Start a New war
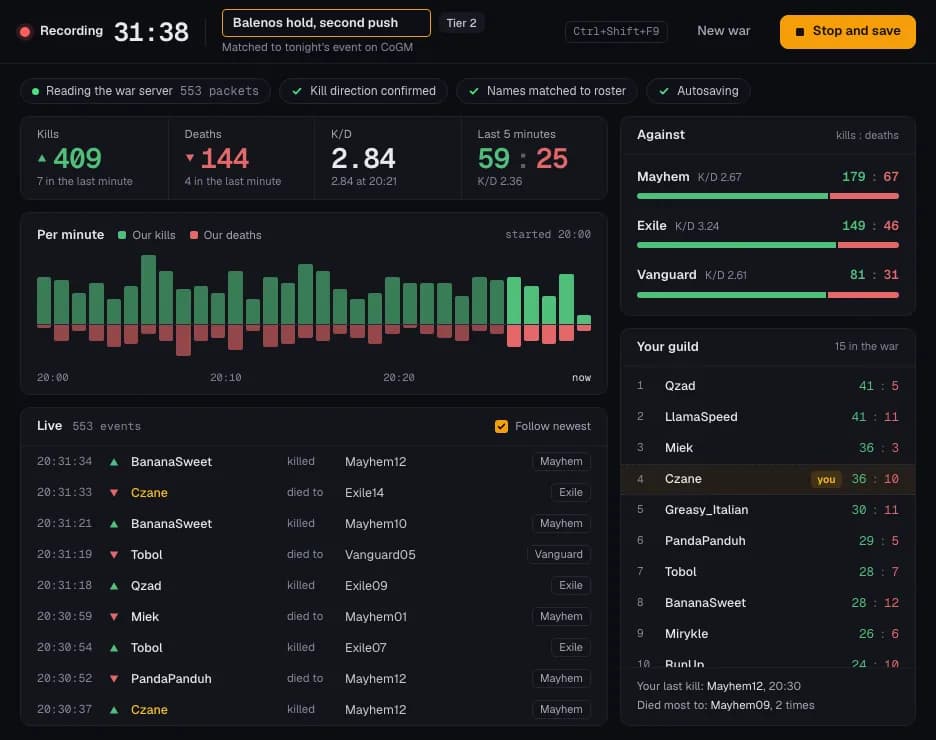The image size is (936, 740). [x=723, y=30]
